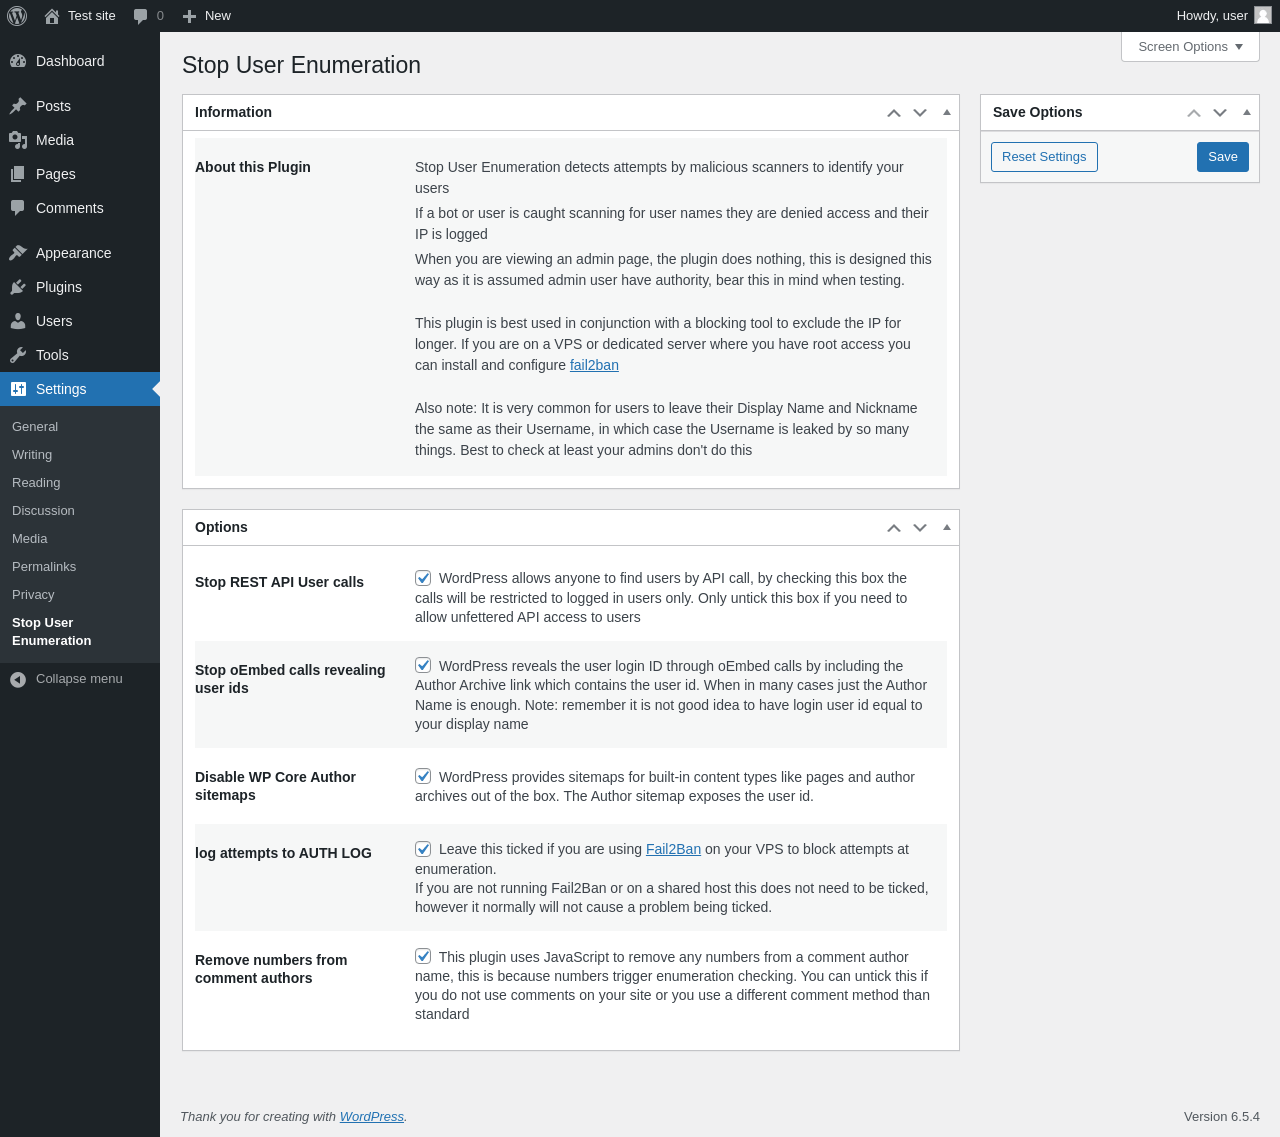1280x1137 pixels.
Task: Click the Plugins plug icon
Action: (x=18, y=287)
